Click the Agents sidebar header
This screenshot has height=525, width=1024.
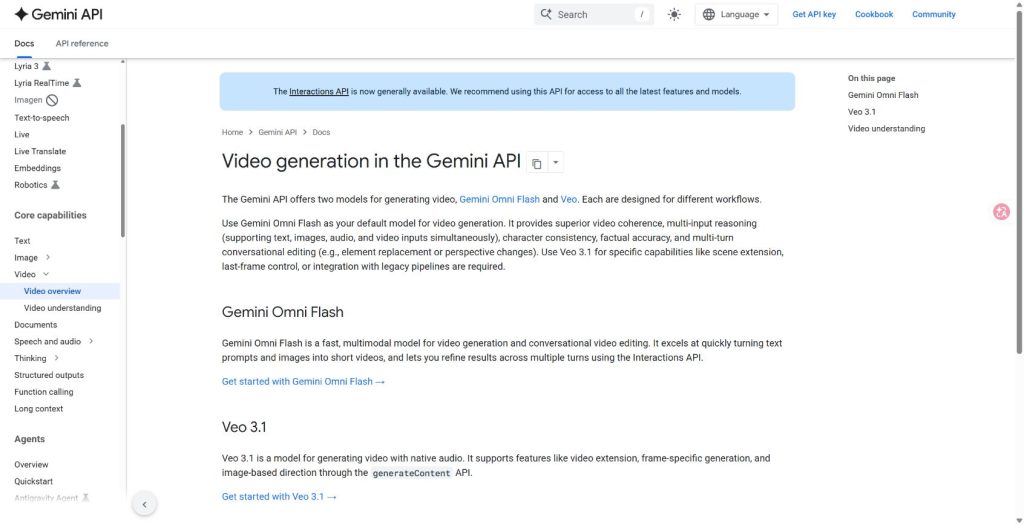pyautogui.click(x=29, y=439)
